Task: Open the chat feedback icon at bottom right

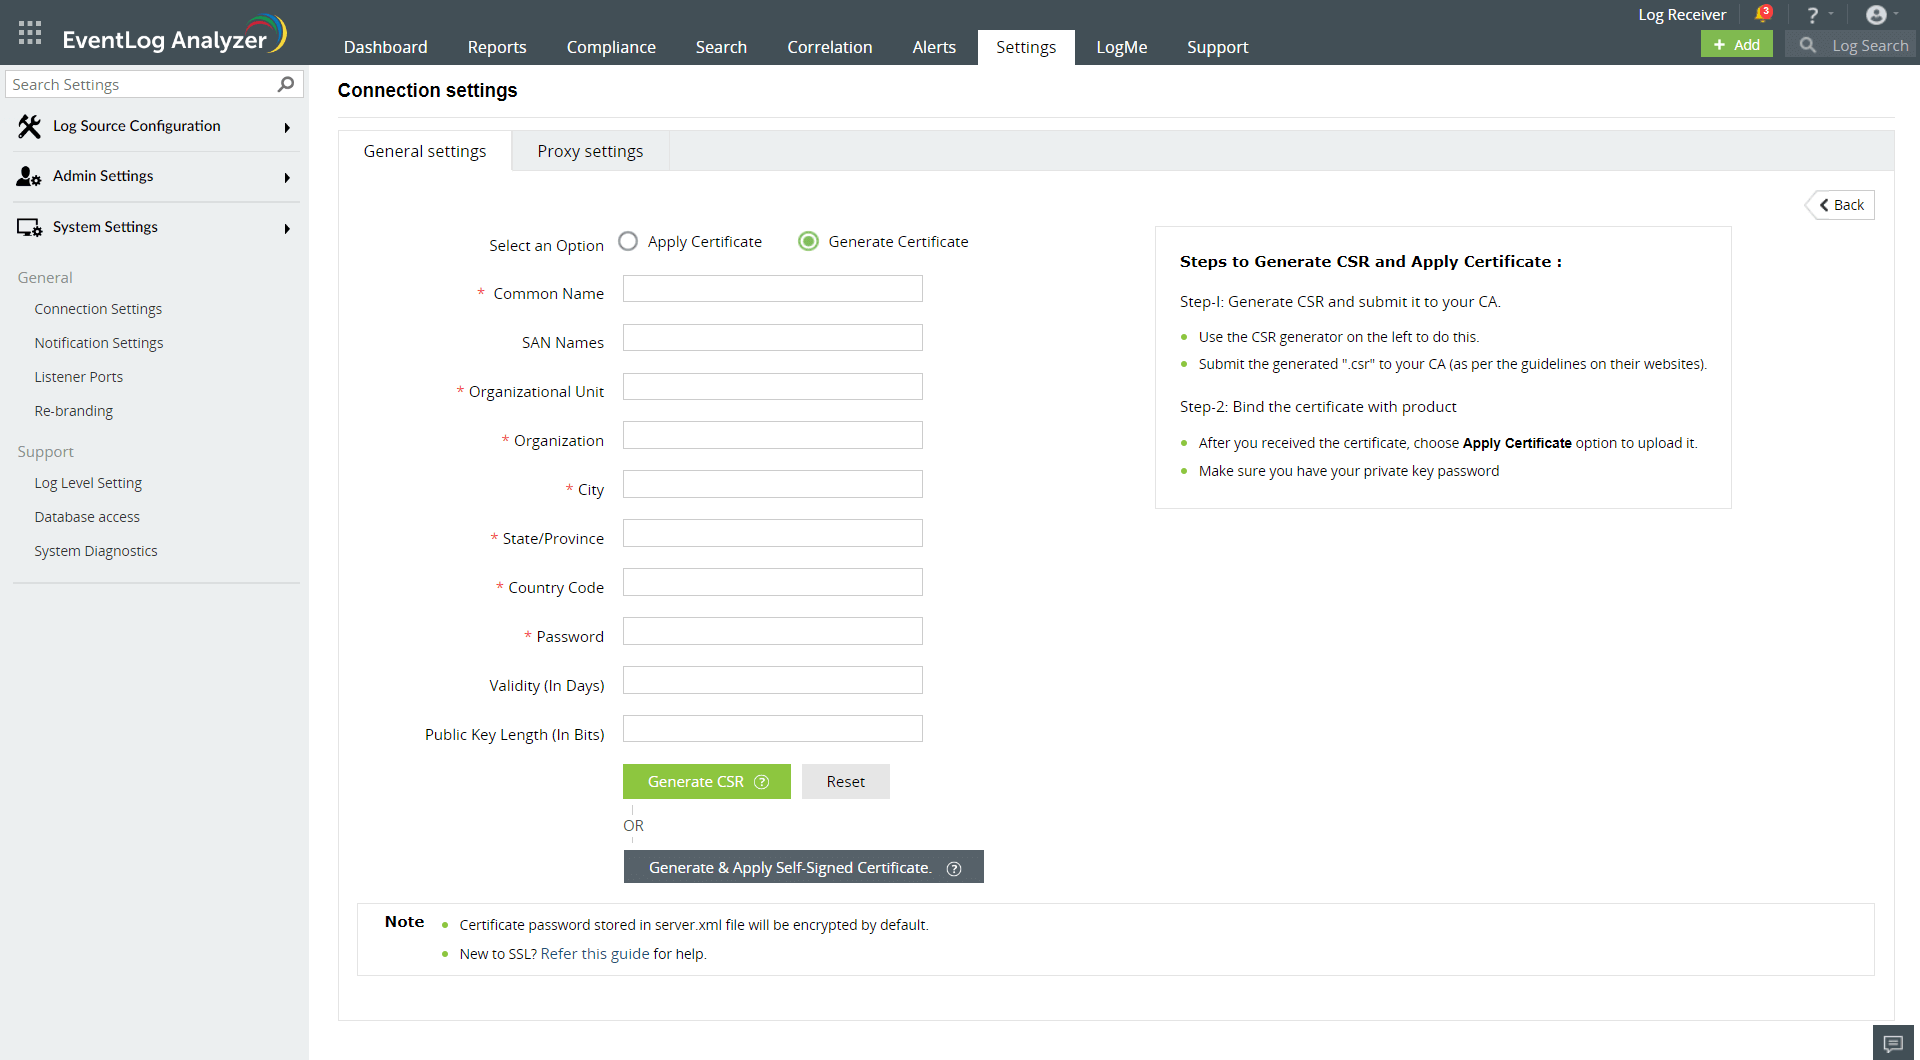Action: click(1893, 1043)
